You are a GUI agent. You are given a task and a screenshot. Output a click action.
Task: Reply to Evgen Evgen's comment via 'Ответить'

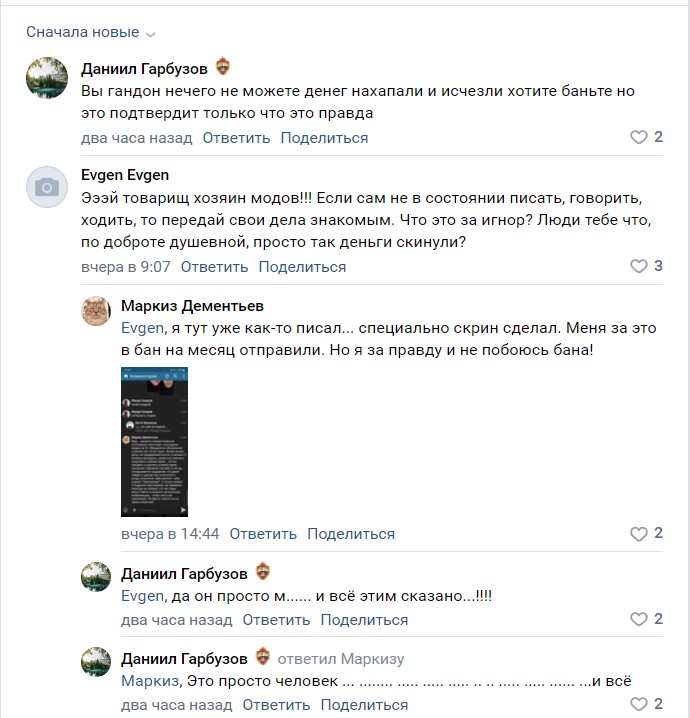click(x=214, y=267)
